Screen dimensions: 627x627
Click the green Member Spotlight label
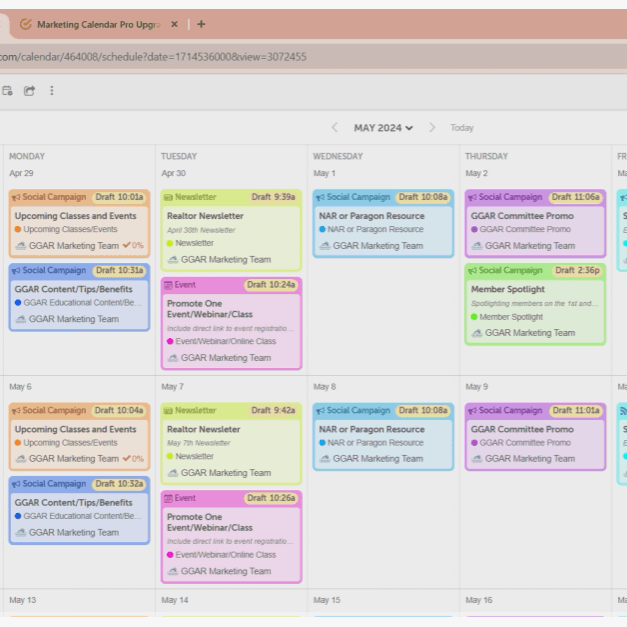(x=507, y=317)
